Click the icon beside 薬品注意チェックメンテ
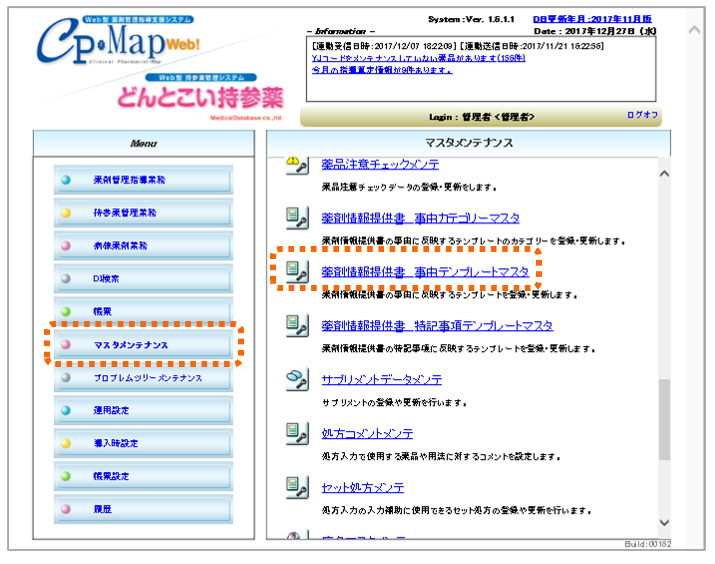Screen dimensions: 715x564 click(294, 165)
